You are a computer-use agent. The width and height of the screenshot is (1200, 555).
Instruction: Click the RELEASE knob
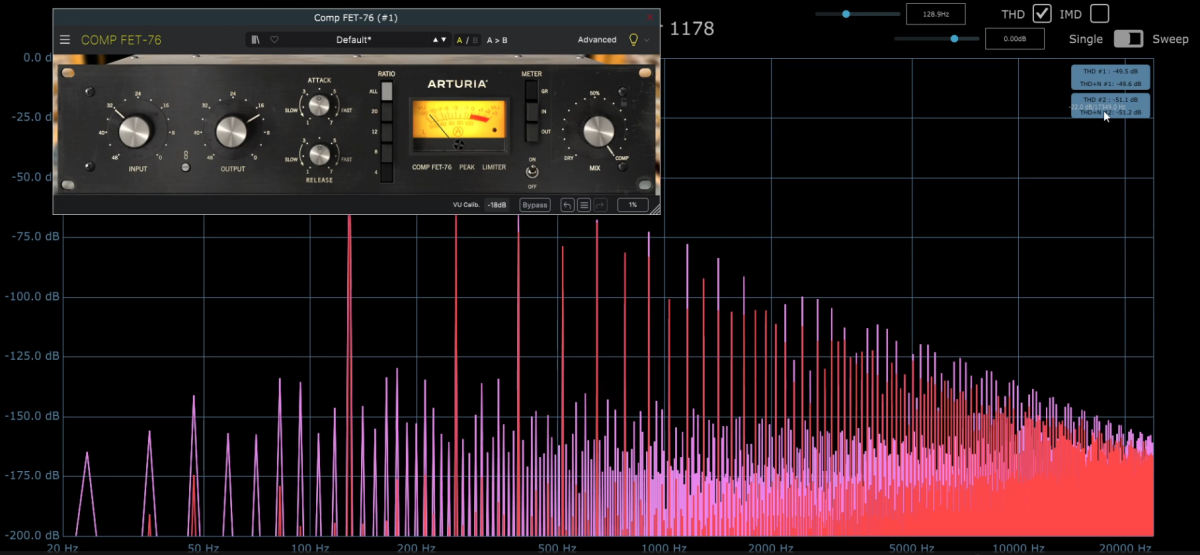pos(319,154)
